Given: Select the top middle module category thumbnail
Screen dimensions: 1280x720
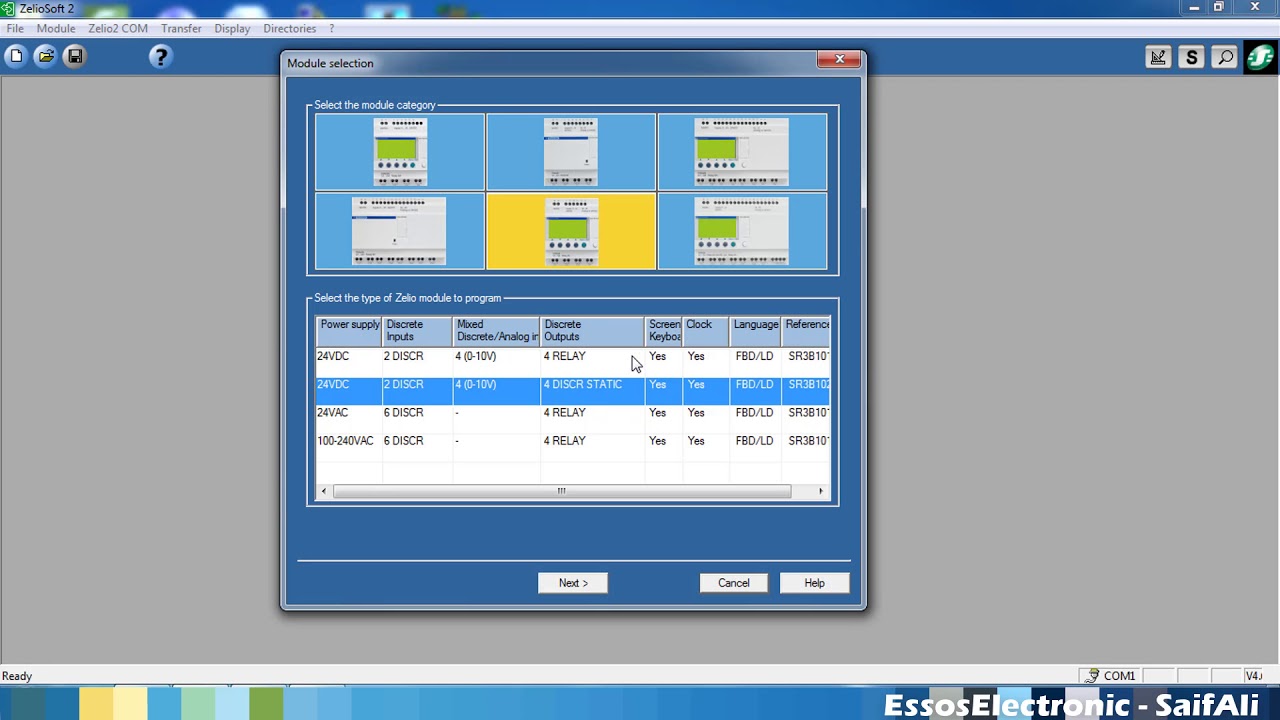Looking at the screenshot, I should pos(571,152).
